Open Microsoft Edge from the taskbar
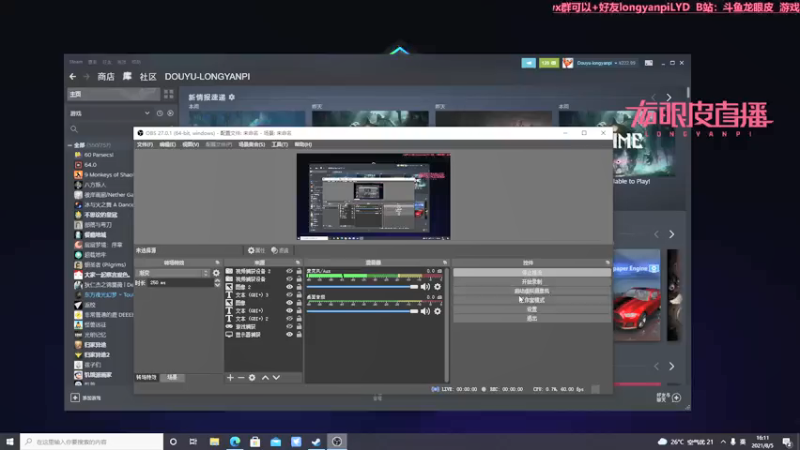 (x=235, y=441)
